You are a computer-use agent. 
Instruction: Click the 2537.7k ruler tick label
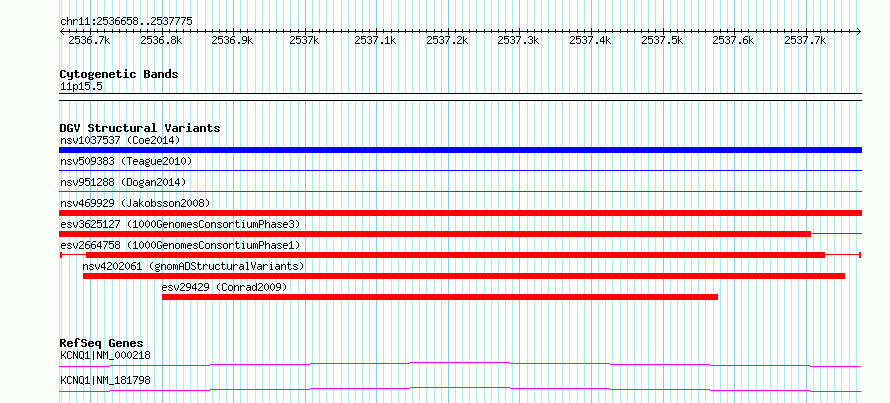point(804,41)
